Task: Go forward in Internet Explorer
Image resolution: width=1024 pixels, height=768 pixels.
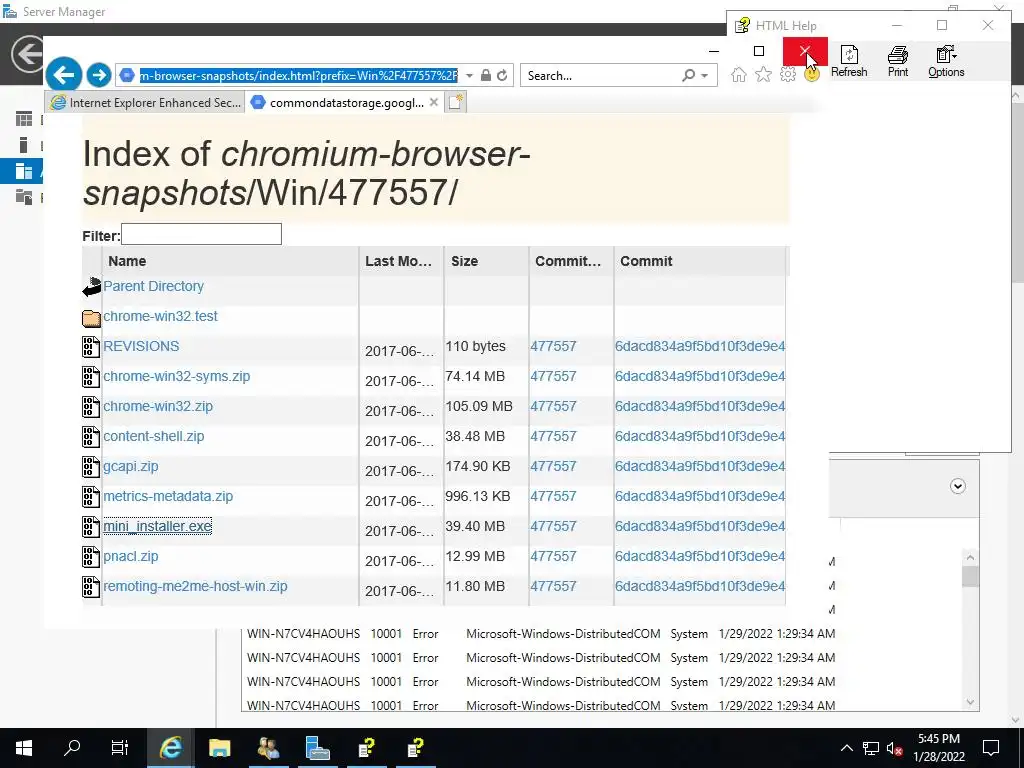Action: [99, 75]
